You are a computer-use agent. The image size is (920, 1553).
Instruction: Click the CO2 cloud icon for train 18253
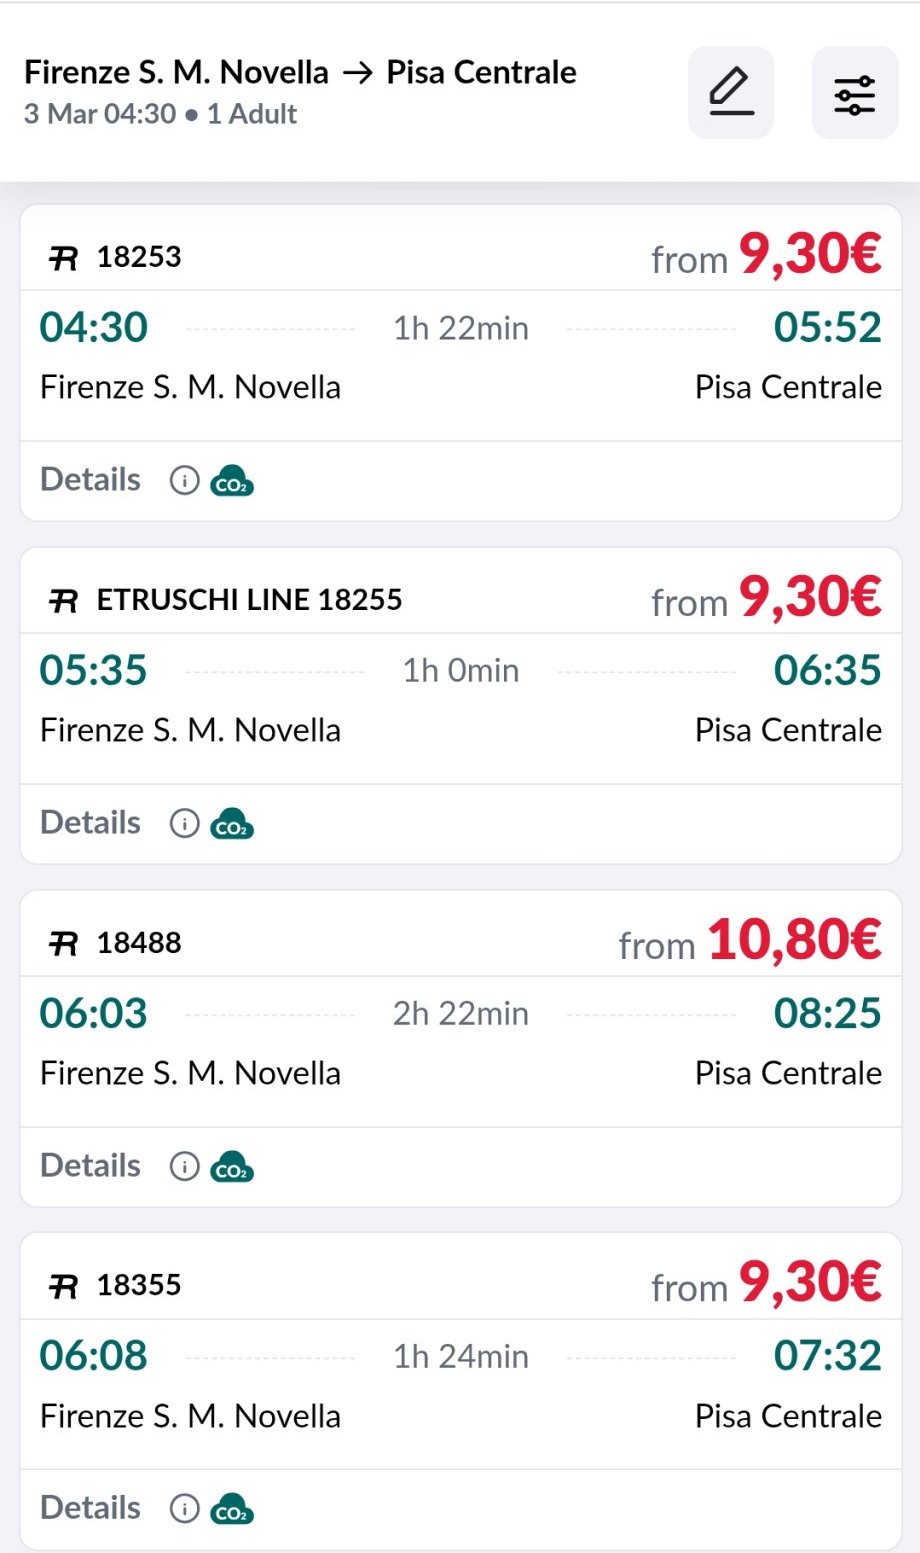[x=232, y=481]
